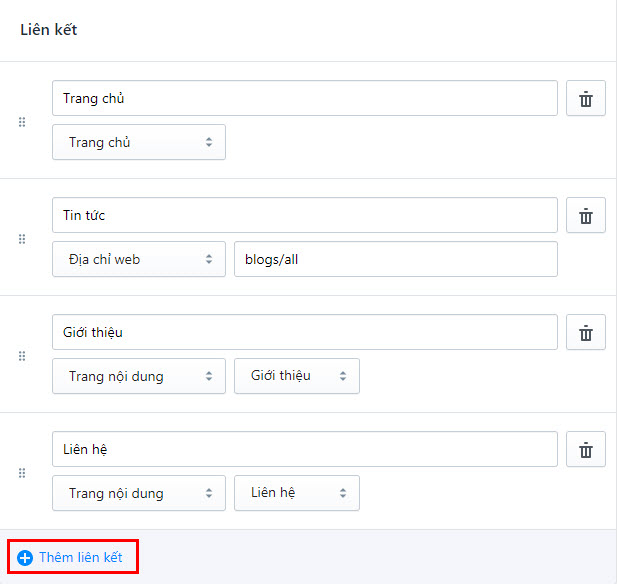Open the Liên hệ page selector dropdown
This screenshot has height=584, width=617.
point(297,493)
